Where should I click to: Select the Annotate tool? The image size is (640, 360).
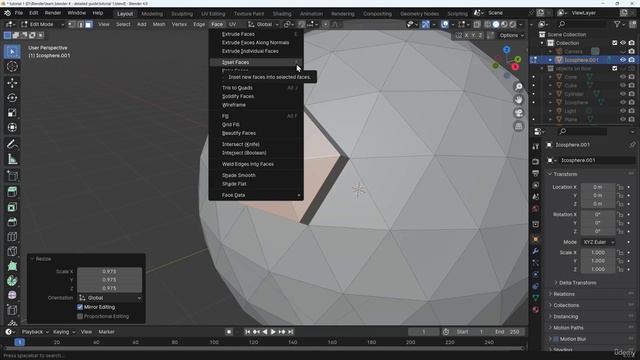tap(12, 144)
